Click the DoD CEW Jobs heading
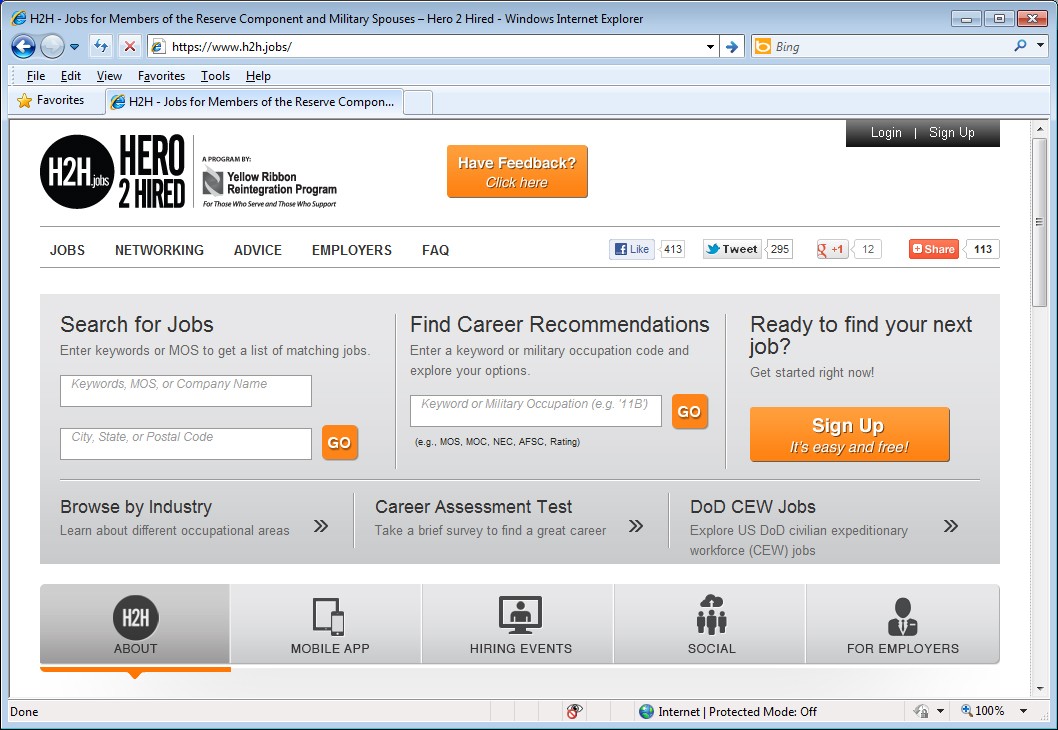The image size is (1058, 730). (752, 507)
